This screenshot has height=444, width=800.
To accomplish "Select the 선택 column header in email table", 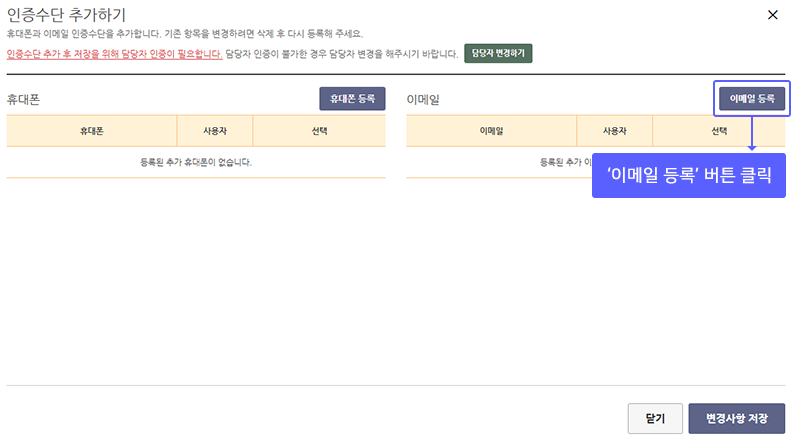I will pos(719,131).
